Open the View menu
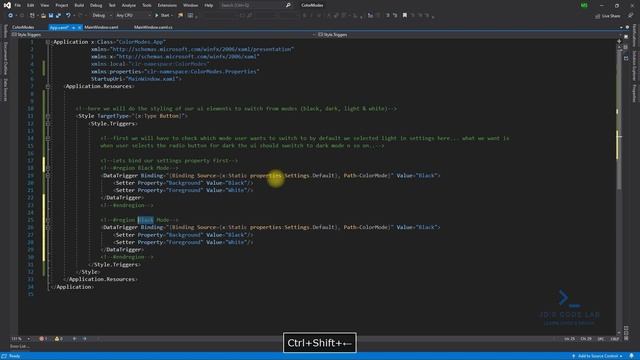The image size is (640, 360). [44, 5]
